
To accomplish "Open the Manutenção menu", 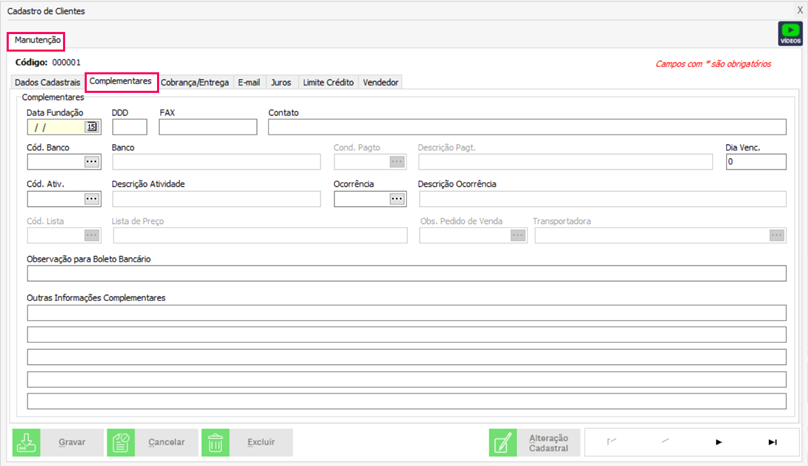I will [x=38, y=41].
